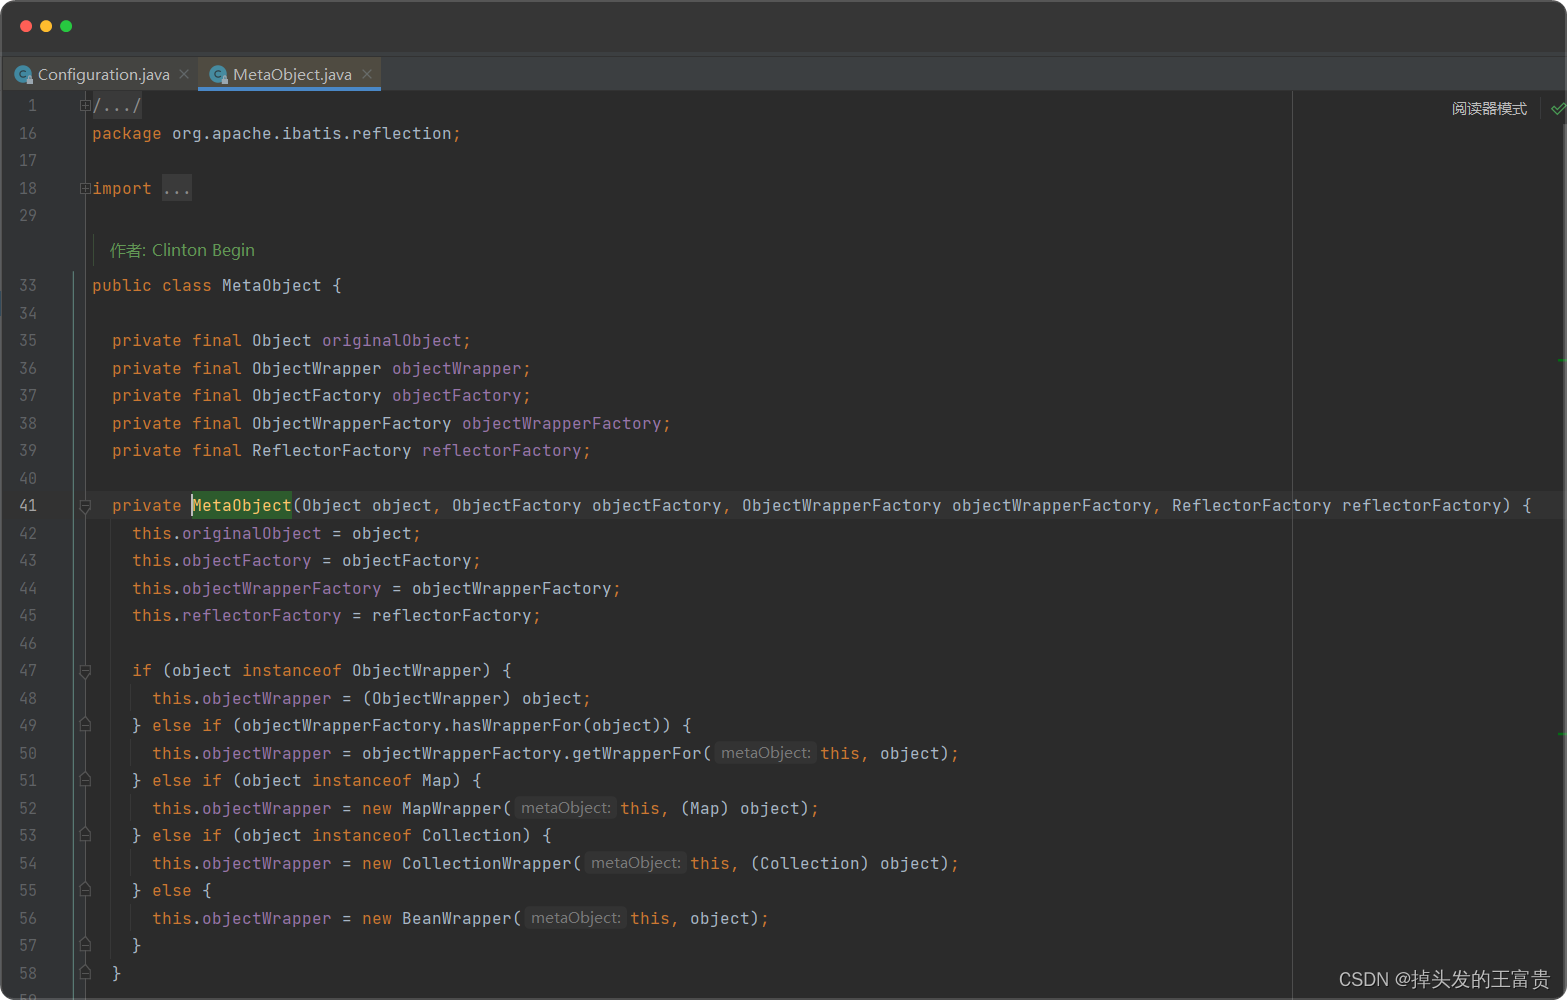Click the ReflectorFactory parameter type on line 41

(x=1251, y=506)
